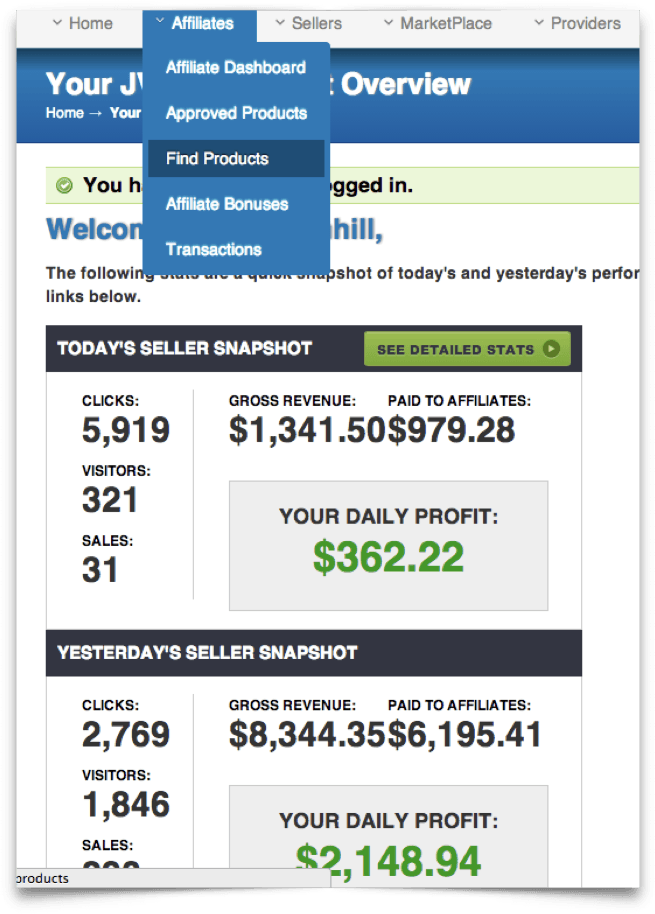Viewport: 655px width, 914px height.
Task: Click the Home breadcrumb link
Action: (65, 113)
